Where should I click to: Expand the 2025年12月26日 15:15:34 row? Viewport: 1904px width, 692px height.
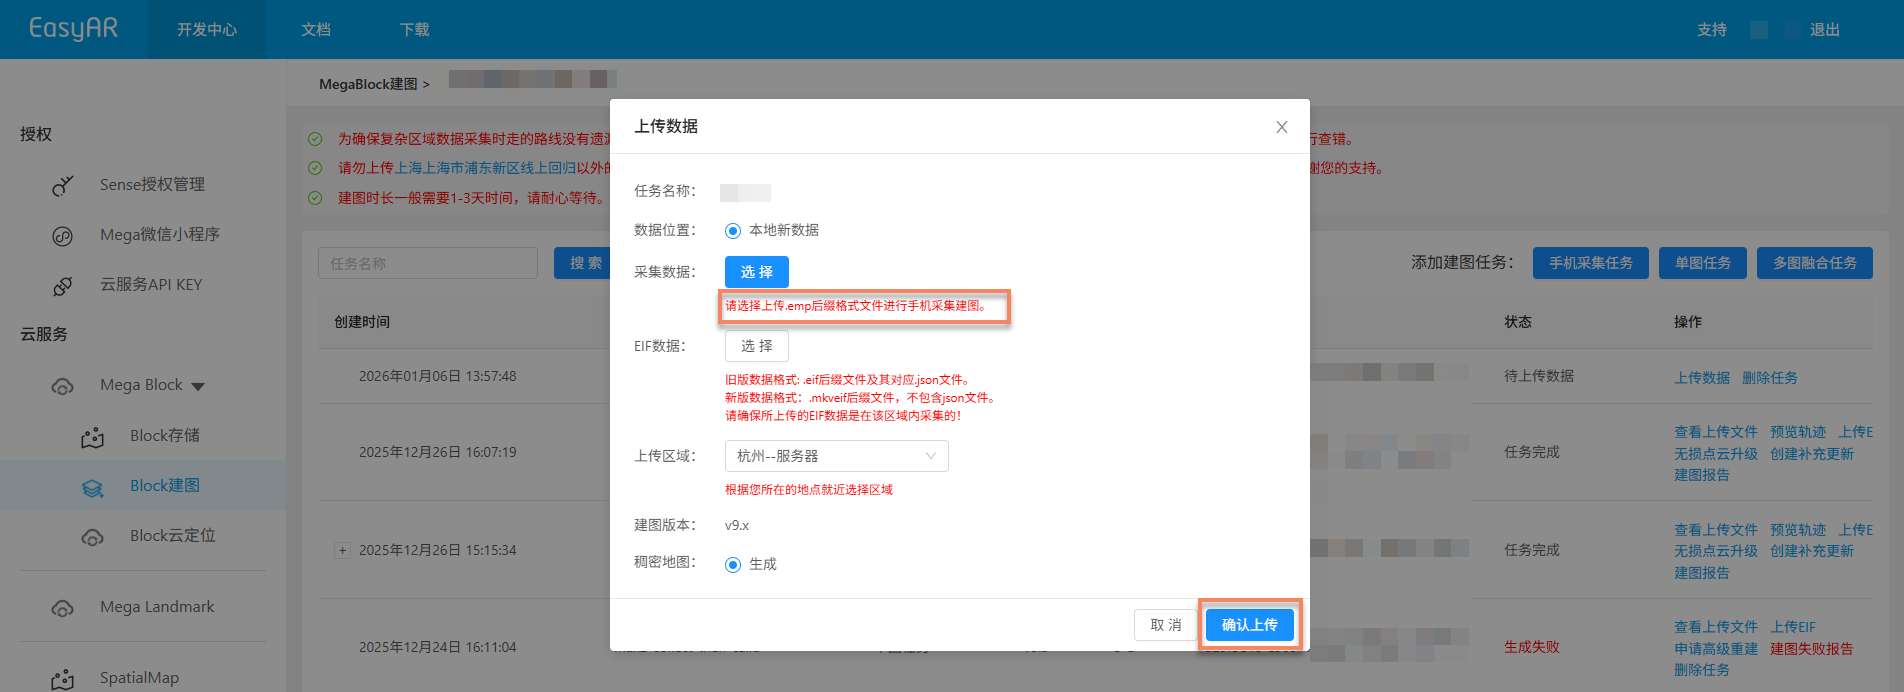[342, 550]
